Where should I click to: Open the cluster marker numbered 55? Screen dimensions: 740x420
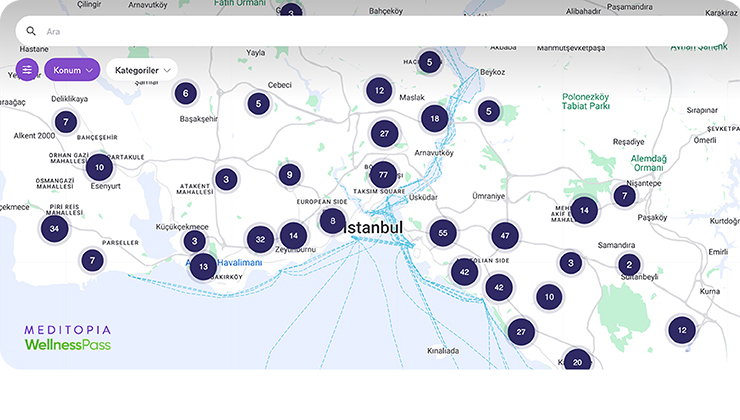(x=443, y=233)
